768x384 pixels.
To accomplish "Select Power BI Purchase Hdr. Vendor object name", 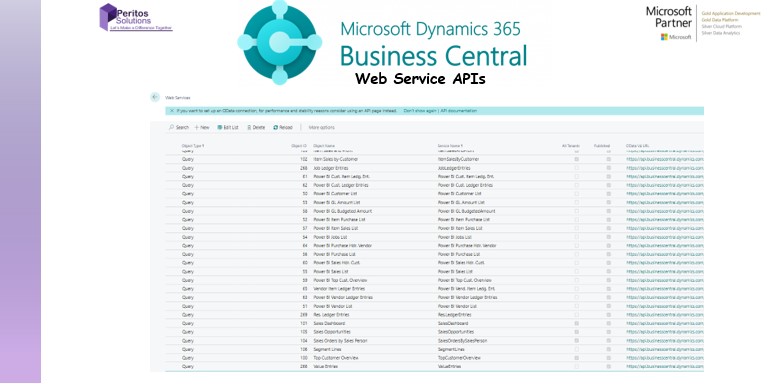I will click(342, 245).
